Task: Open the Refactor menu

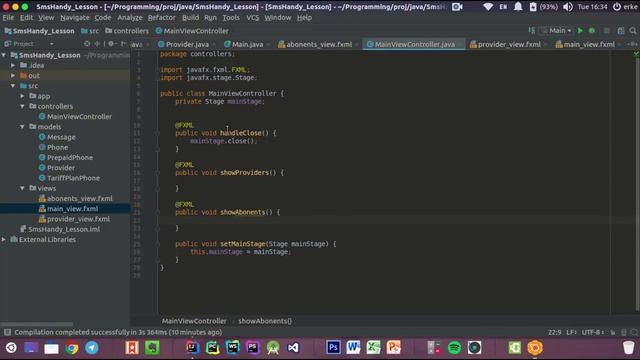Action: click(161, 18)
